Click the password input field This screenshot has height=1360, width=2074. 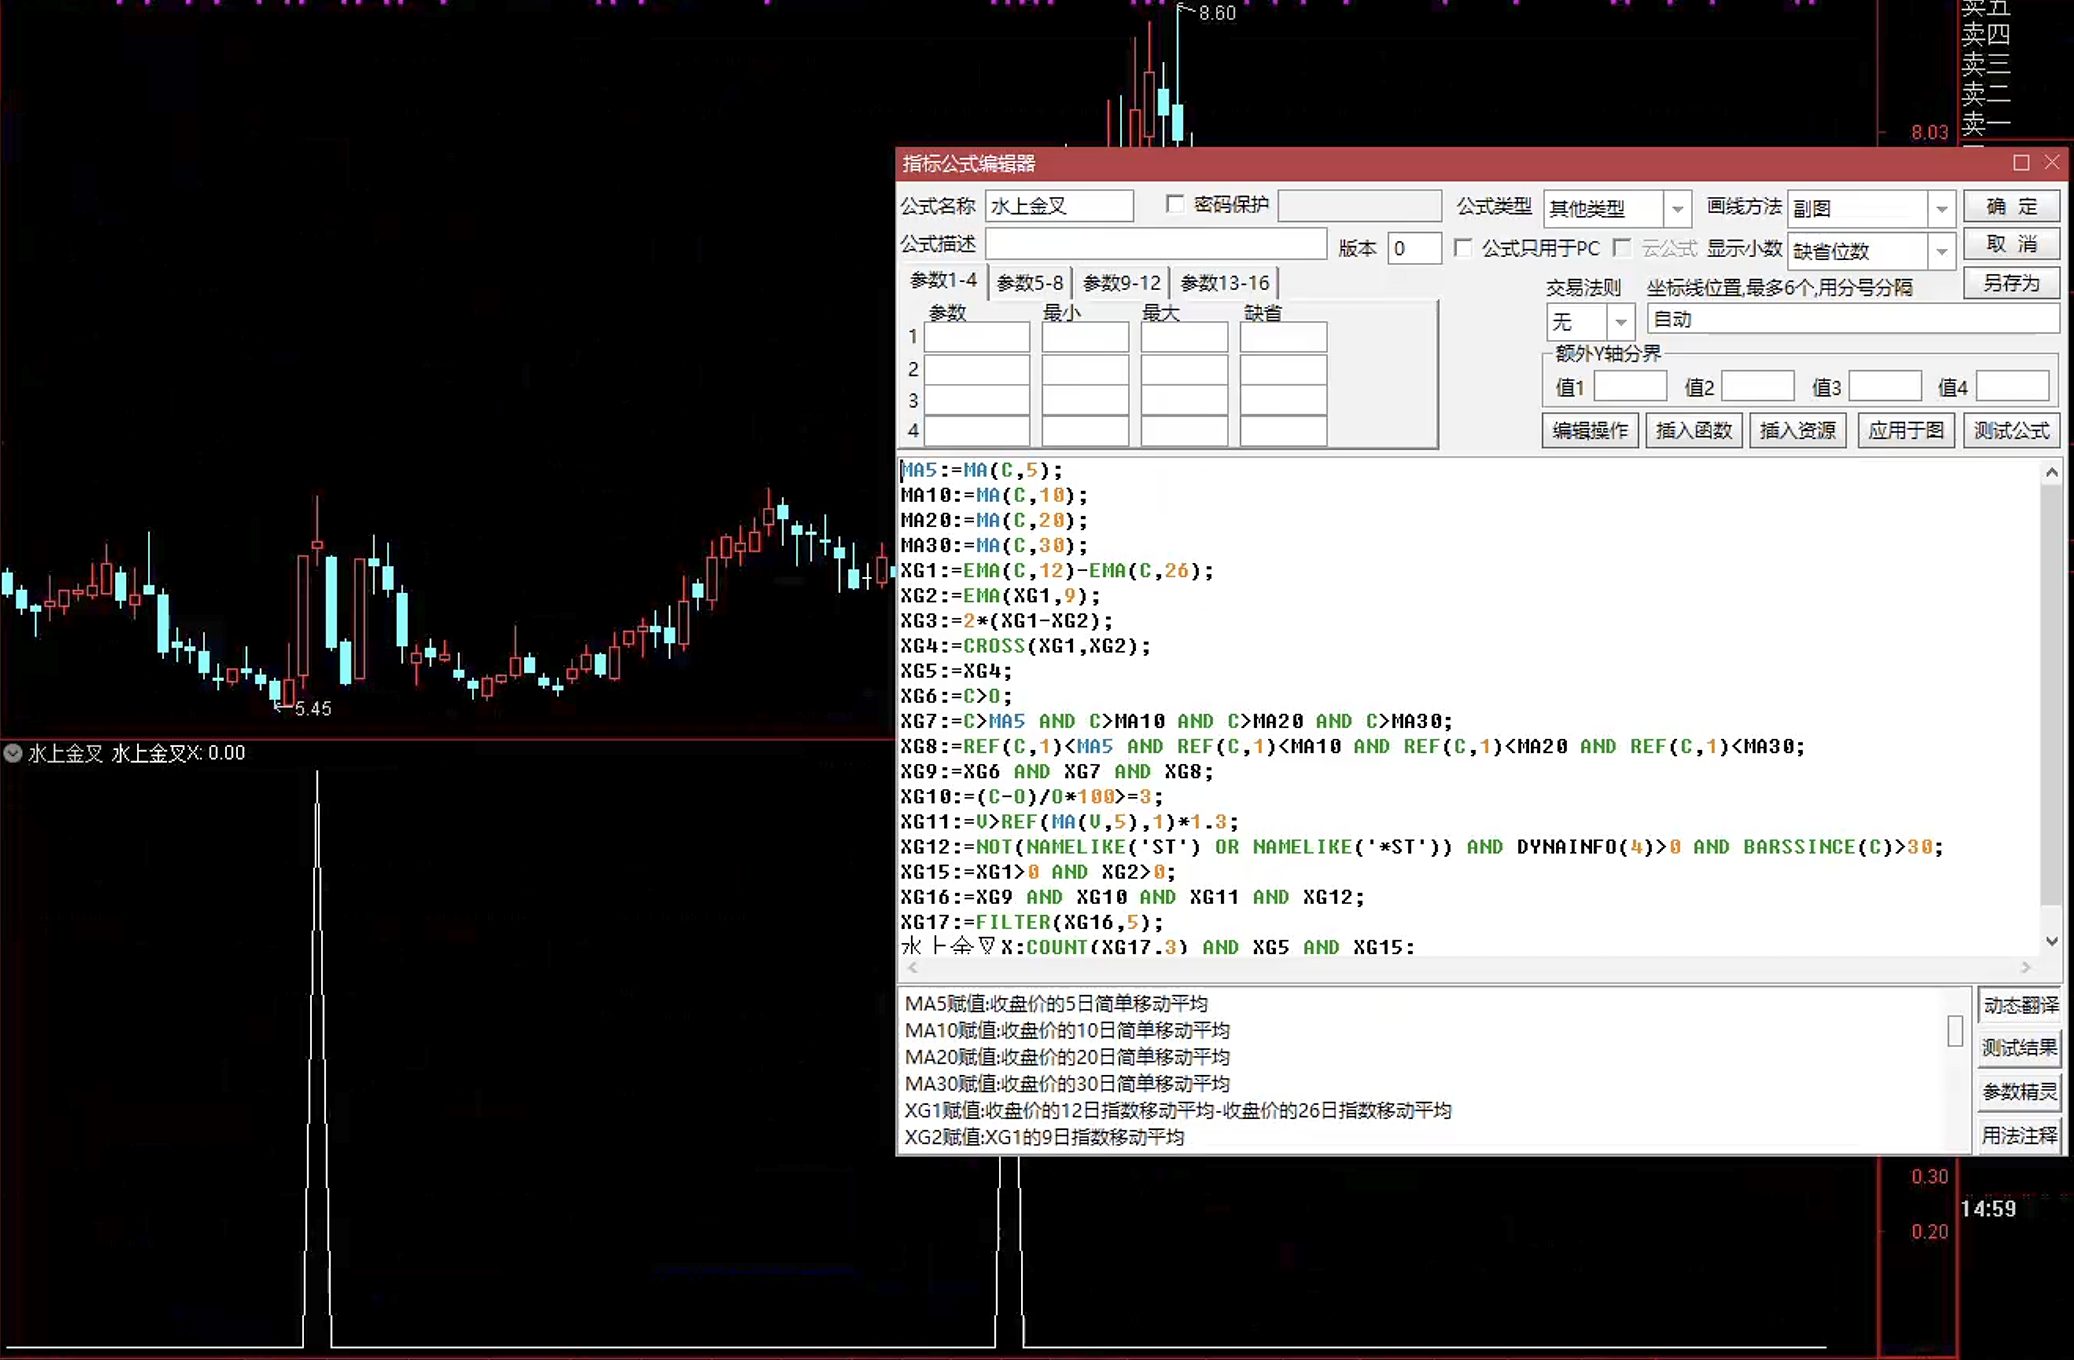point(1360,206)
